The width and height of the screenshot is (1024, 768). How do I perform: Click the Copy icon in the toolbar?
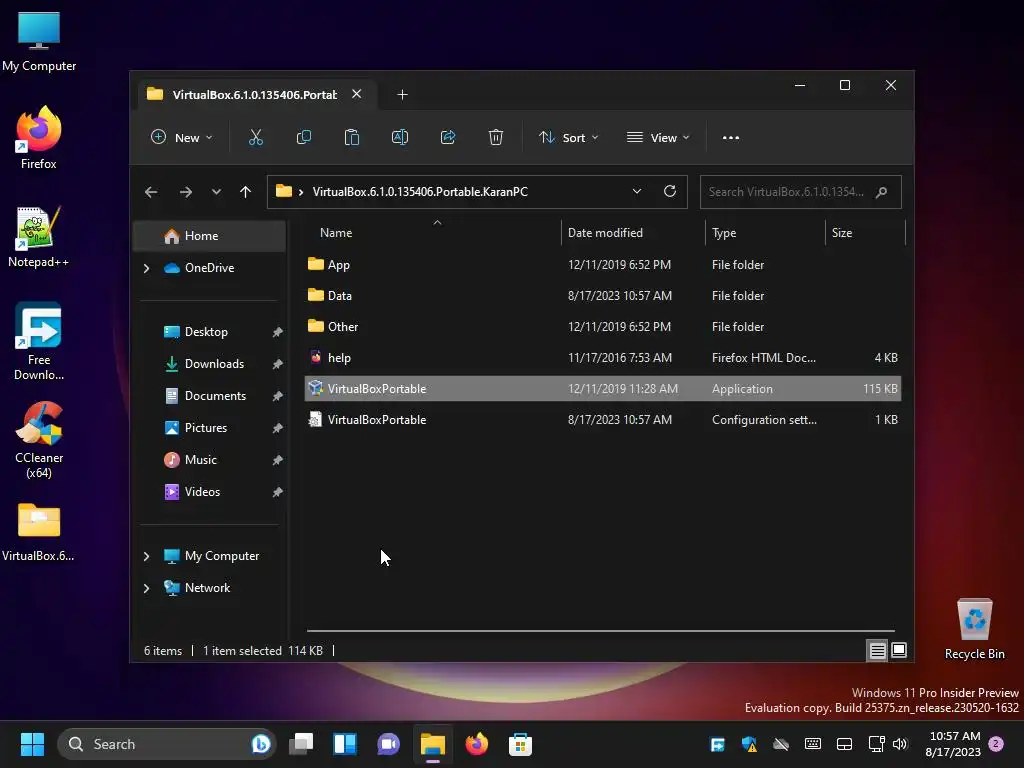click(304, 138)
